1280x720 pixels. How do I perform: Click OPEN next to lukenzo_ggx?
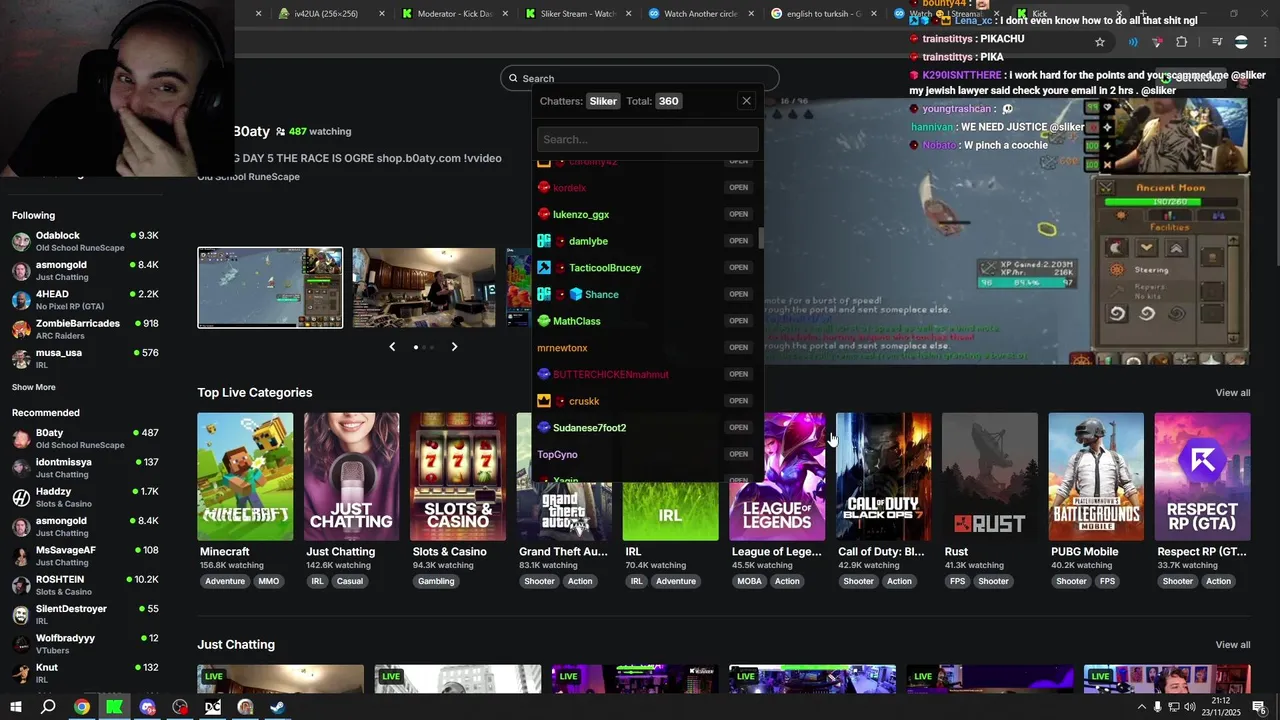coord(738,214)
